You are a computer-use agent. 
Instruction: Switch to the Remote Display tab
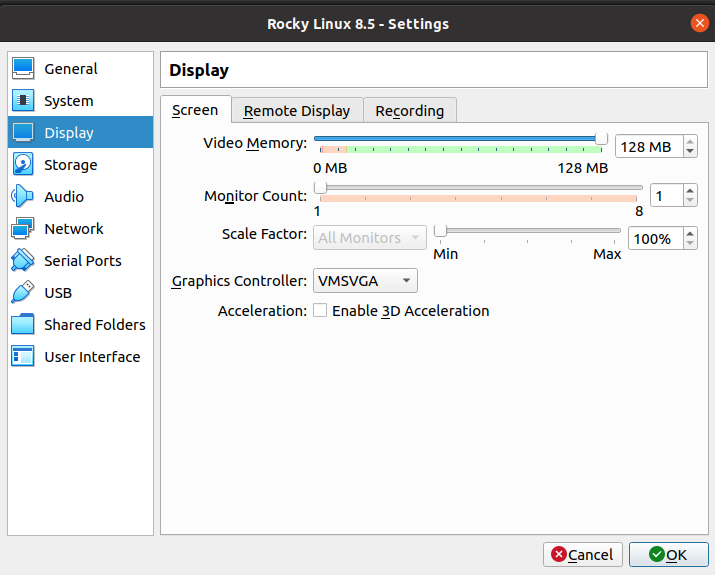click(297, 111)
